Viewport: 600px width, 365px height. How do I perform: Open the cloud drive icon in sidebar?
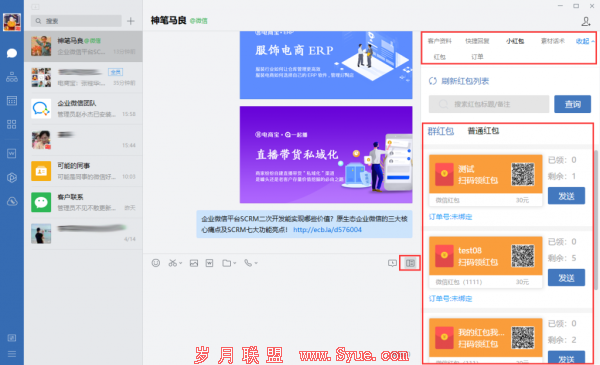coord(12,201)
